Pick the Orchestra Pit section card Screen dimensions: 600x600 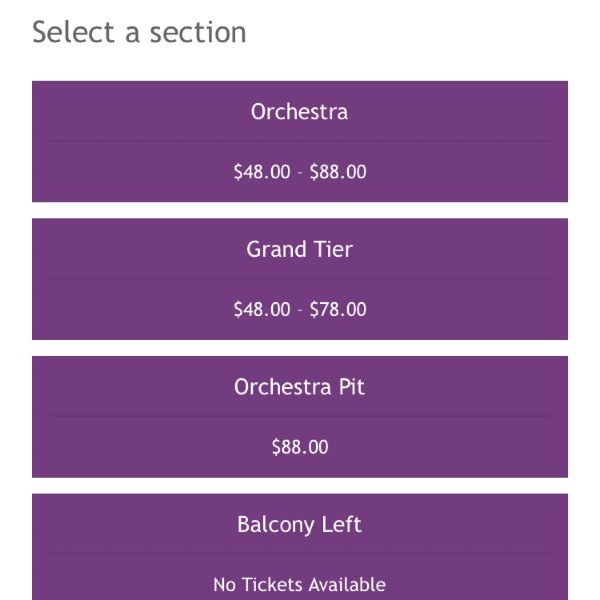click(x=300, y=417)
